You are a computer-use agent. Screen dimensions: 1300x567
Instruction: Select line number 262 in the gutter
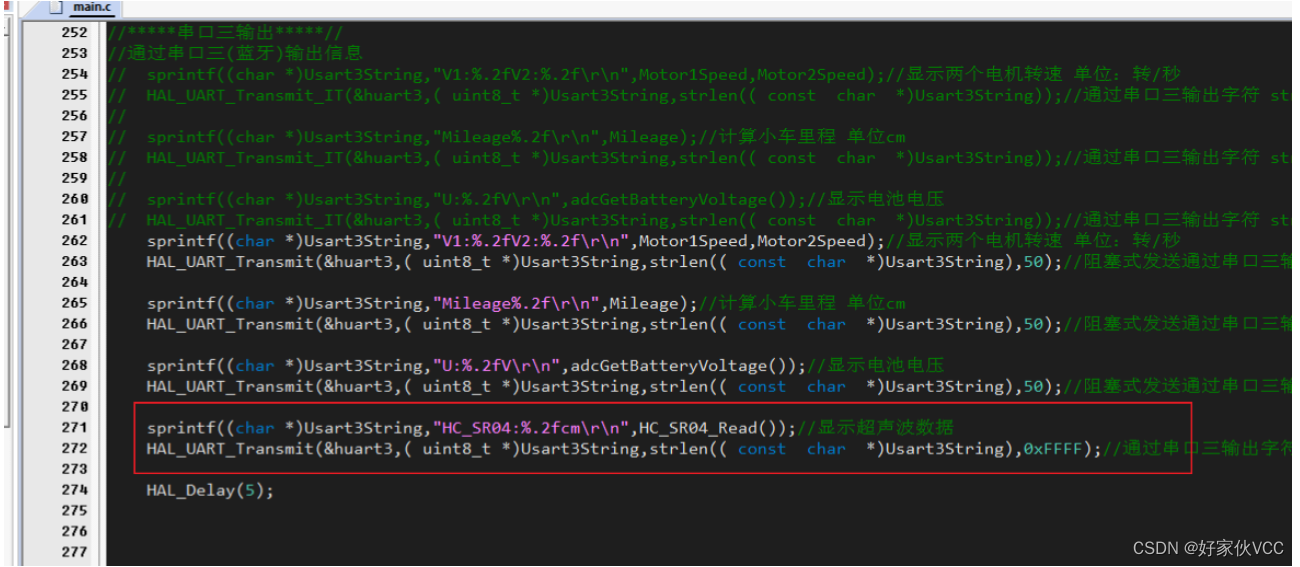click(x=74, y=241)
